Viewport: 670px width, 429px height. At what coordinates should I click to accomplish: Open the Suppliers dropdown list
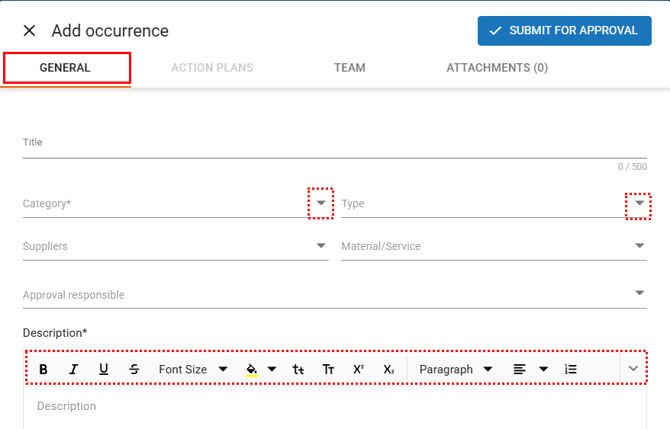point(321,246)
